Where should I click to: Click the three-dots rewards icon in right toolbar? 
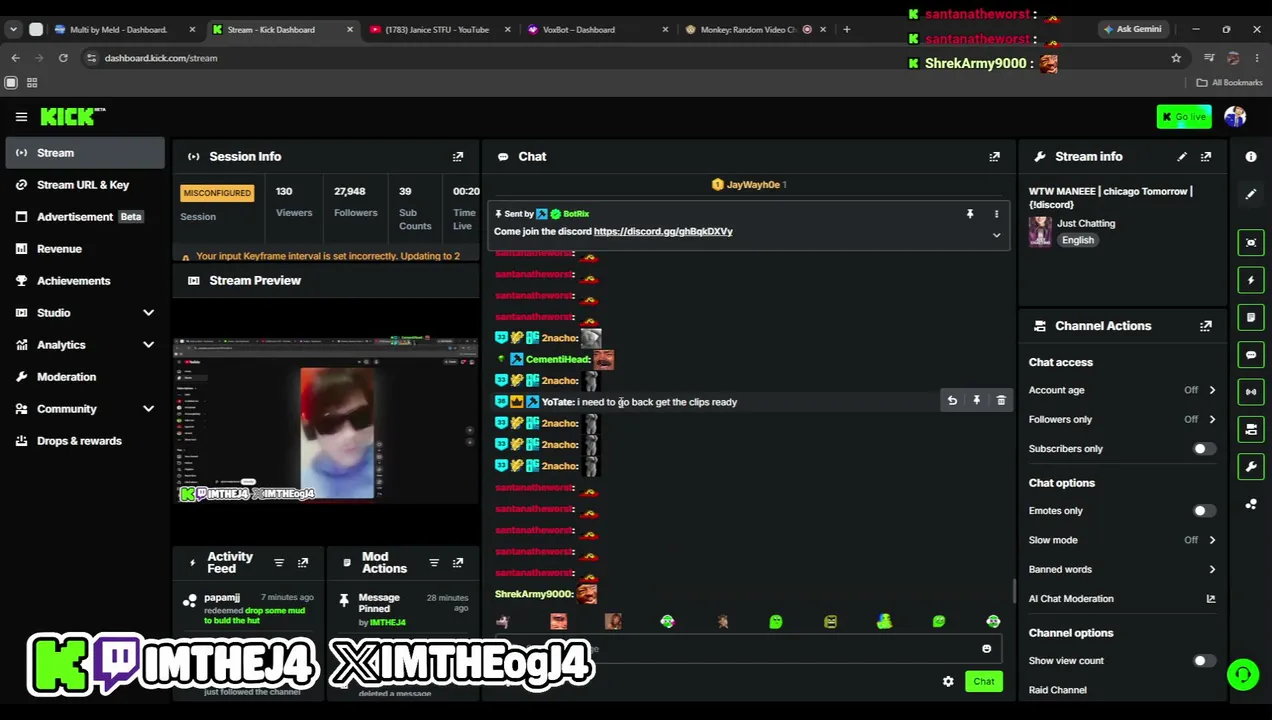pos(1251,504)
